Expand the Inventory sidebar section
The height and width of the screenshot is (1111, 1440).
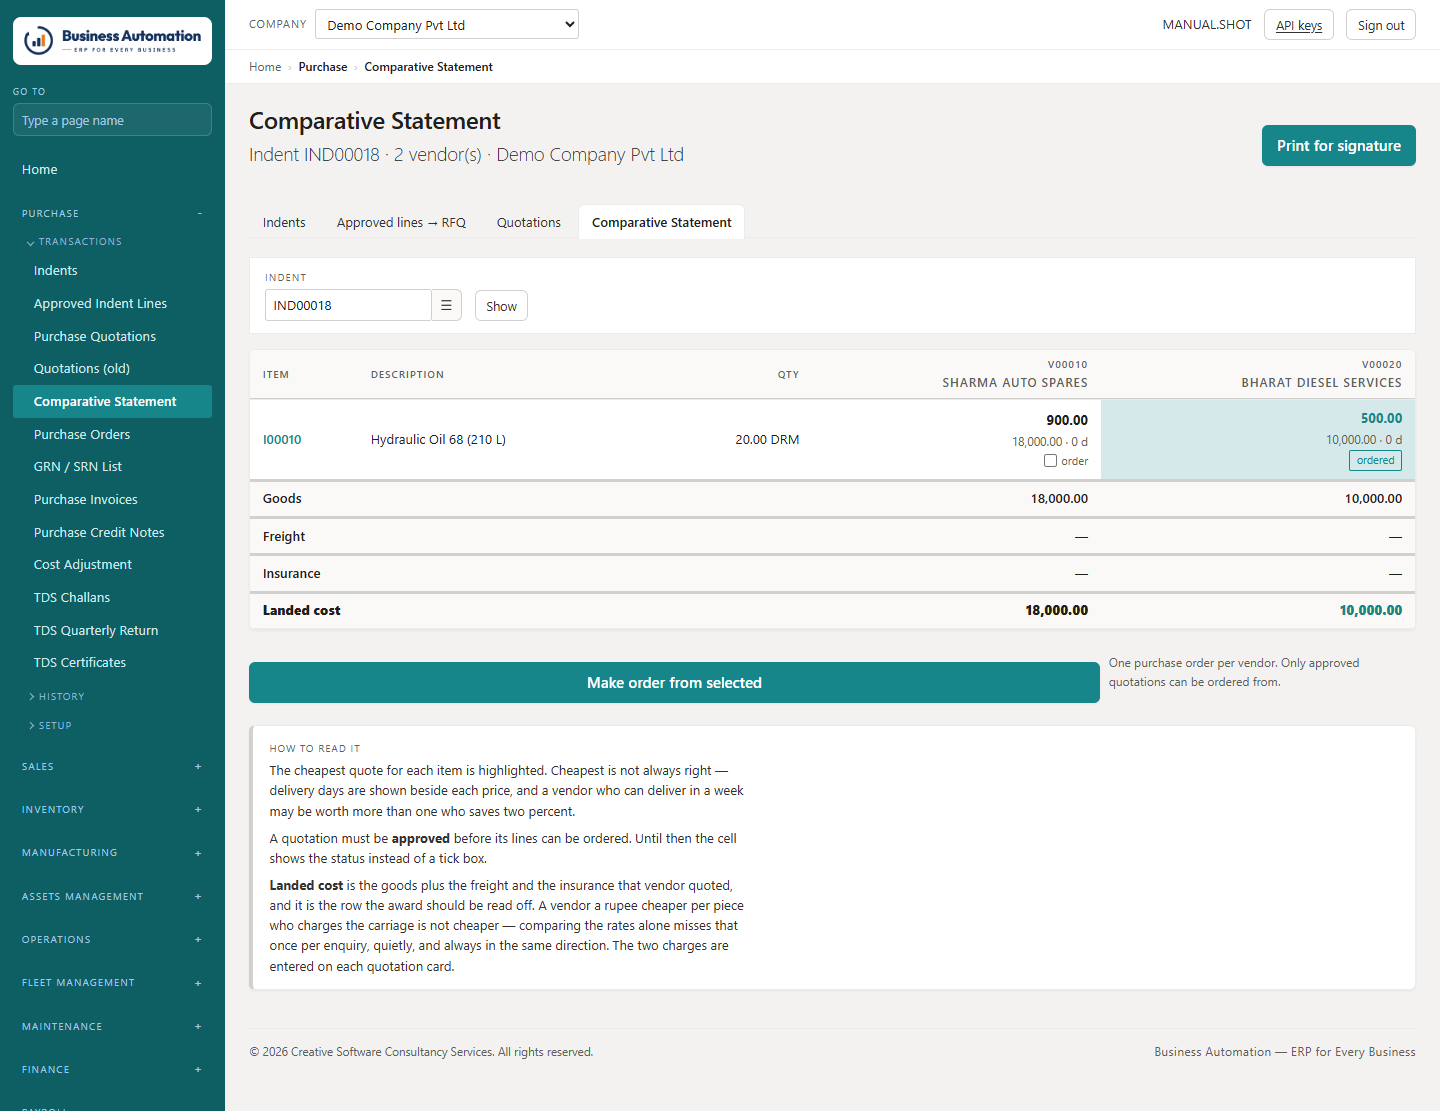point(112,810)
